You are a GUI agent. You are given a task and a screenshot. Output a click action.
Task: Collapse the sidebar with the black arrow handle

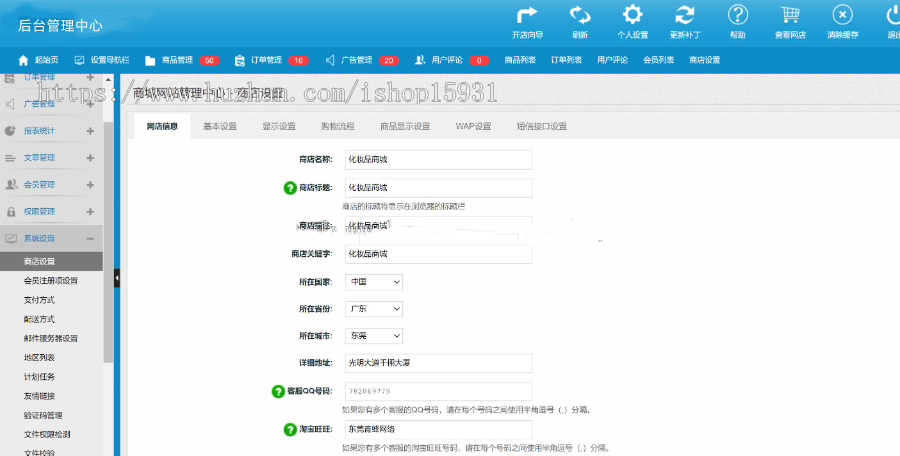[x=117, y=278]
